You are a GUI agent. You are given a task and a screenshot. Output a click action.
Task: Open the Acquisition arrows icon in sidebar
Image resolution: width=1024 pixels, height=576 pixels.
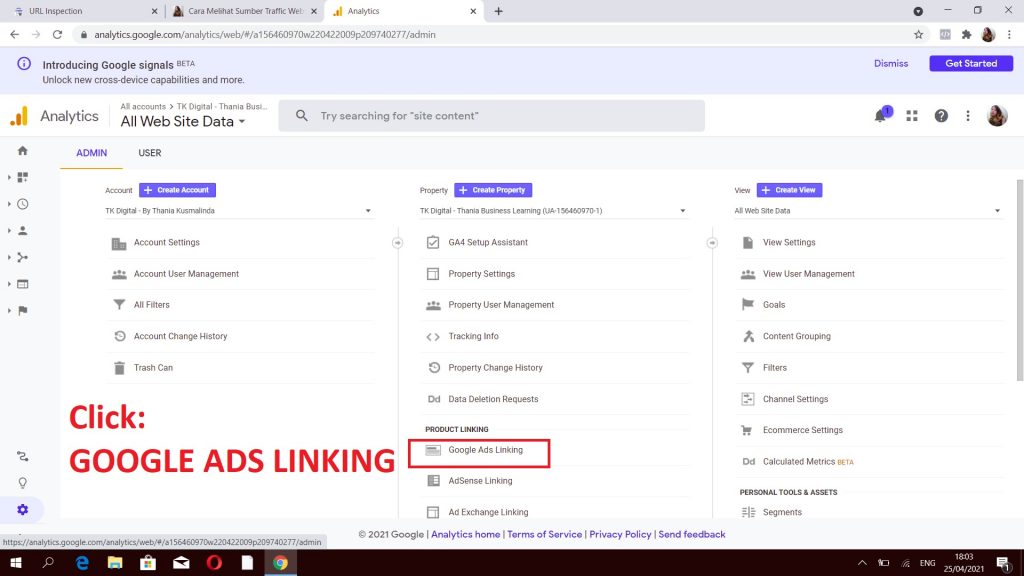(x=23, y=257)
